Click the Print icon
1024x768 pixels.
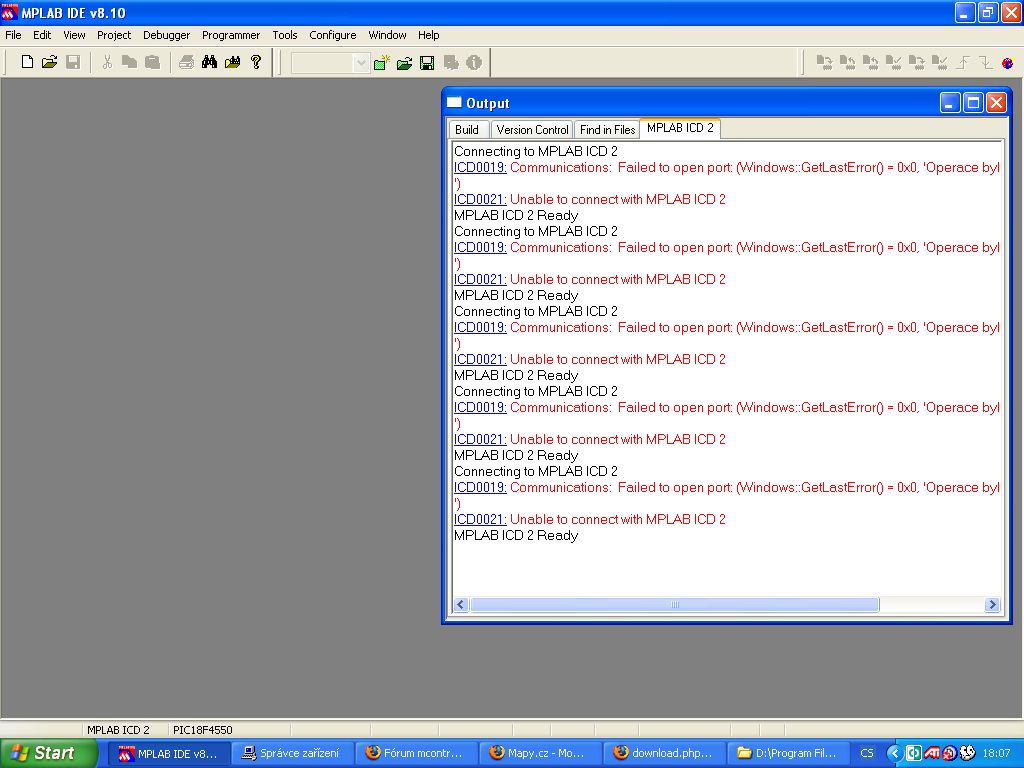[x=186, y=62]
